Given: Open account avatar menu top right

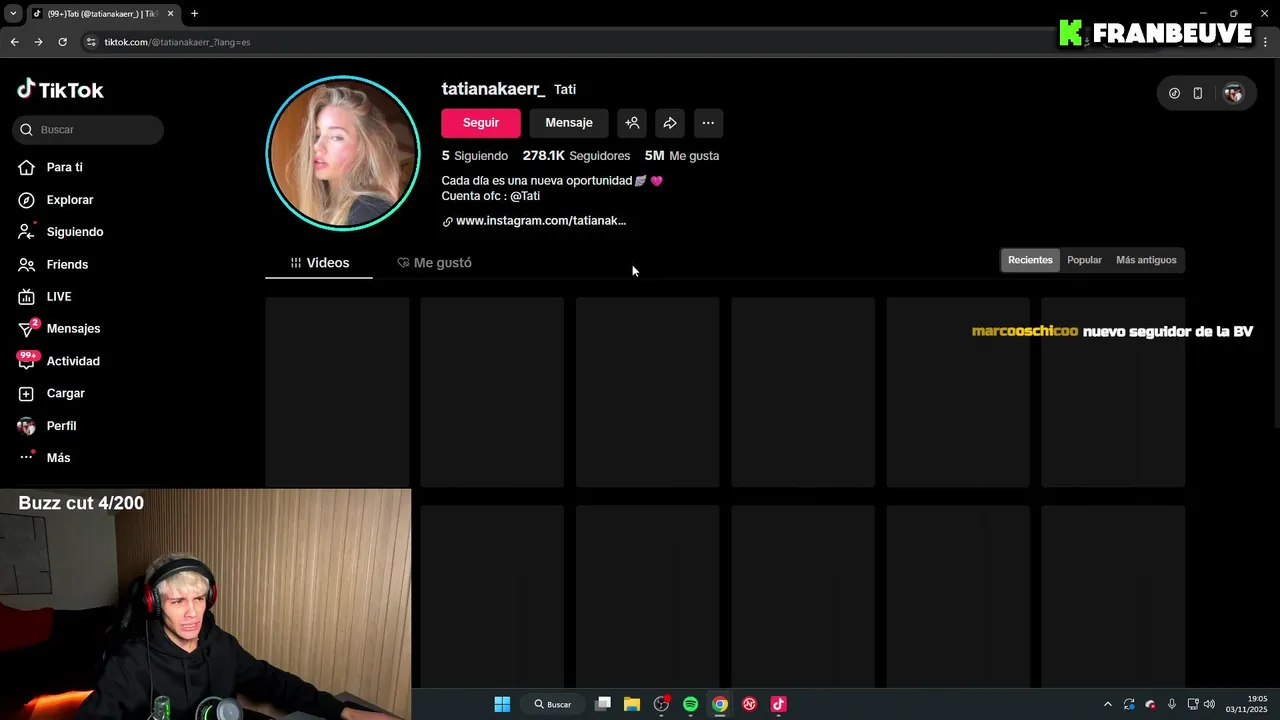Looking at the screenshot, I should pos(1233,93).
